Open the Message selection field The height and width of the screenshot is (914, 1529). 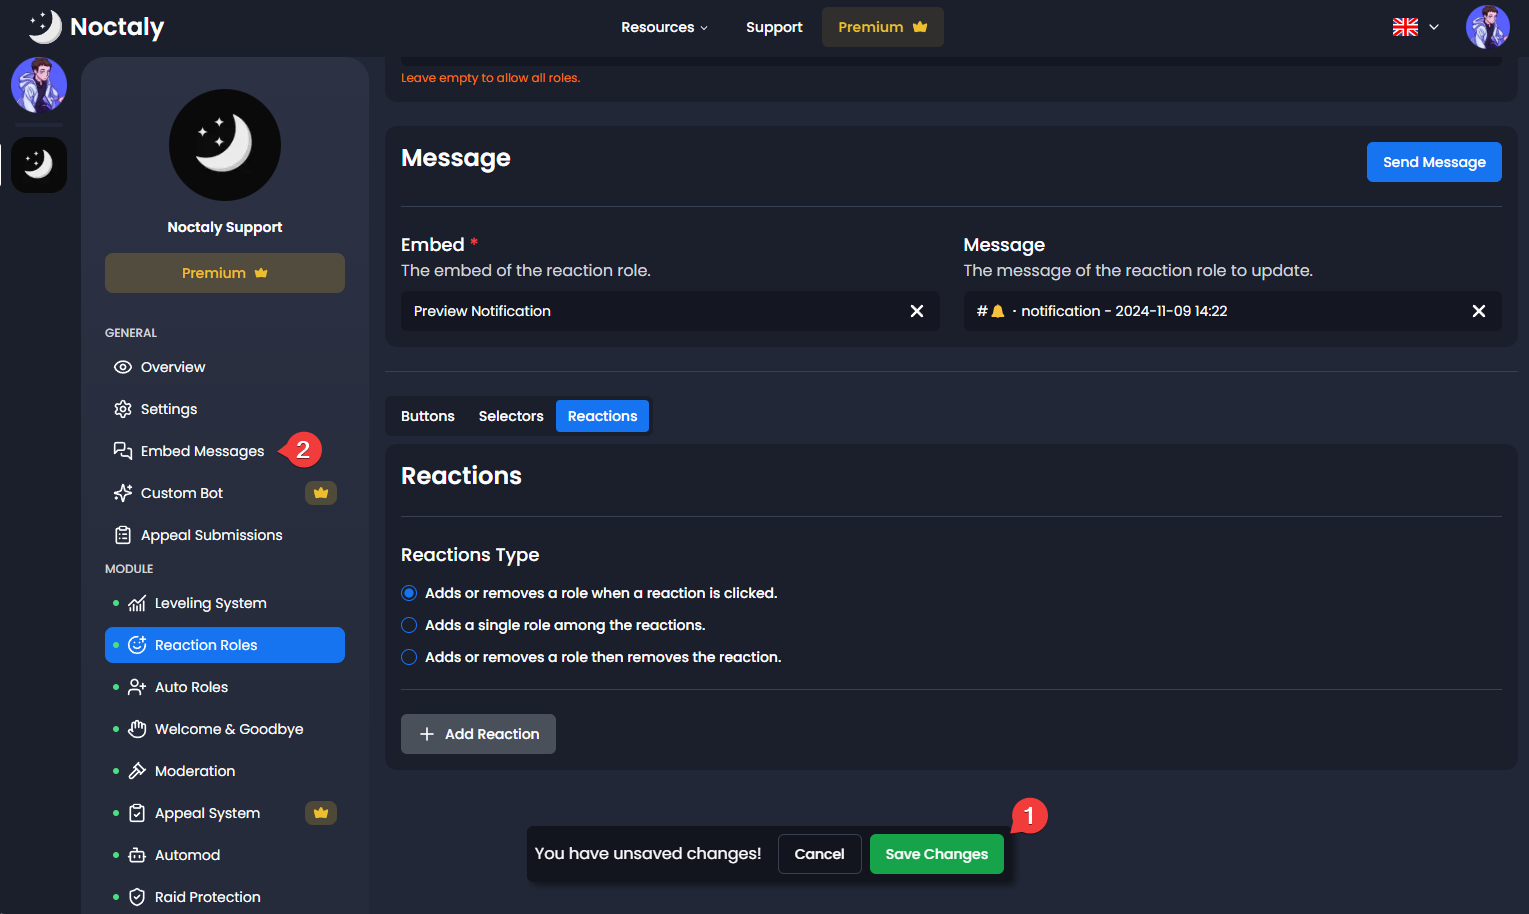[1232, 311]
